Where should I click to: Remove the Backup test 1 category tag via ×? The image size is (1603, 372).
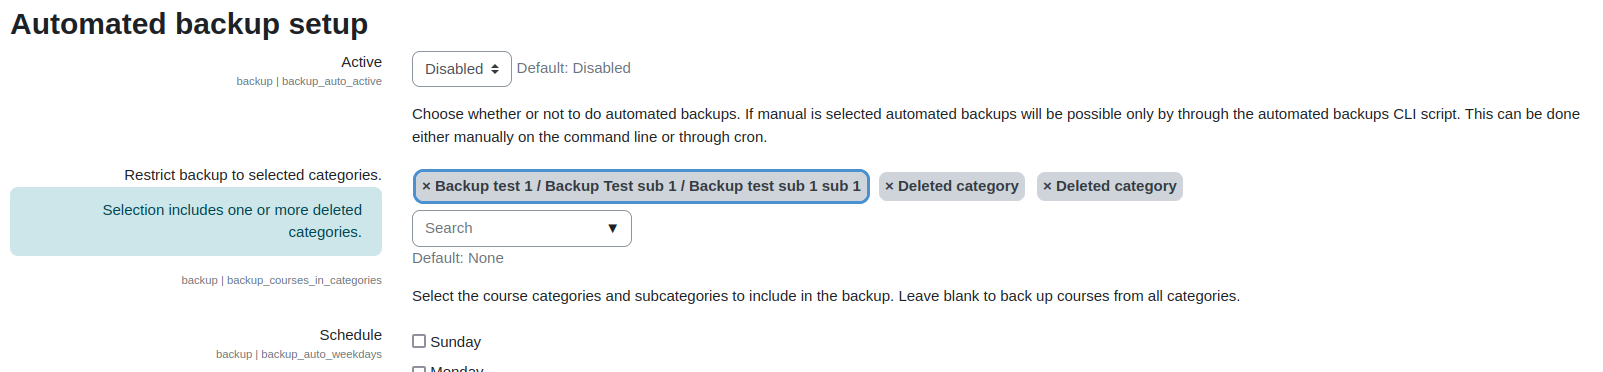426,186
